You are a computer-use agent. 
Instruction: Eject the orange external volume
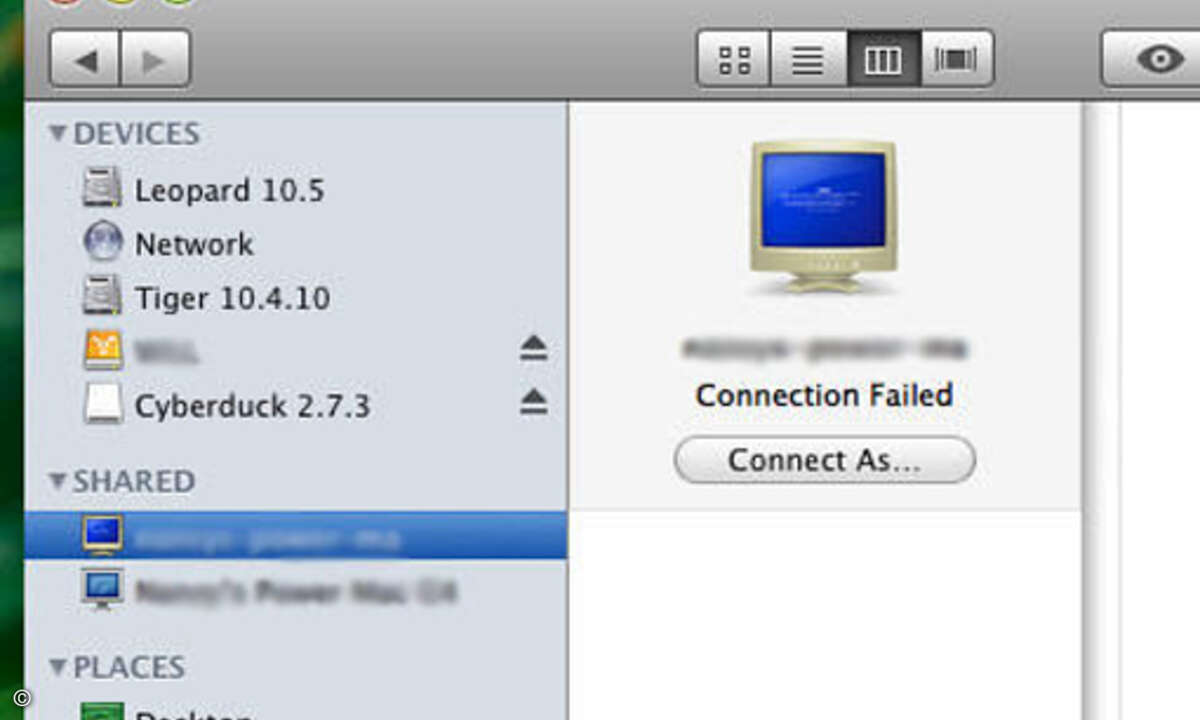(x=534, y=348)
